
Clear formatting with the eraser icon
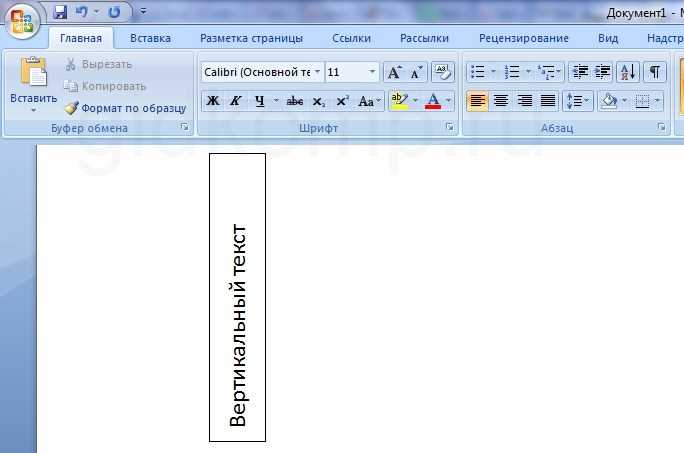click(x=442, y=72)
